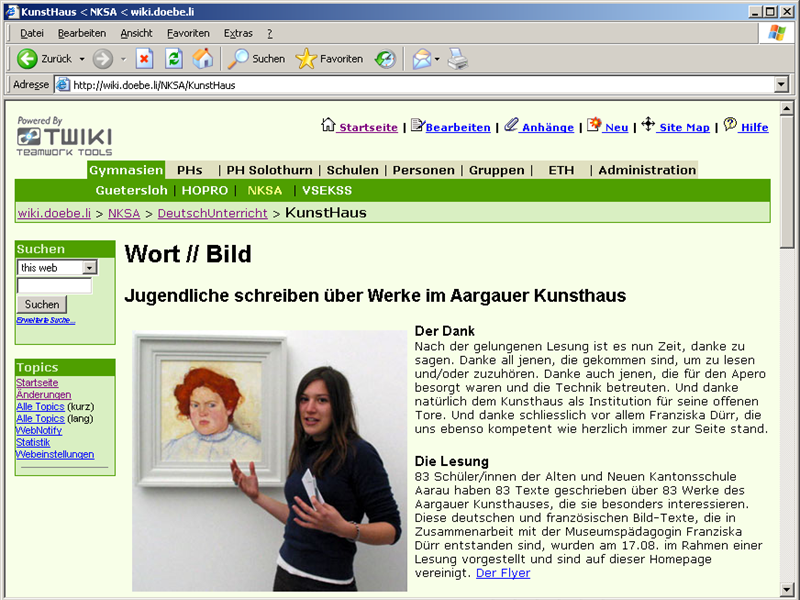The image size is (800, 600).
Task: Expand the address bar dropdown
Action: click(x=781, y=85)
